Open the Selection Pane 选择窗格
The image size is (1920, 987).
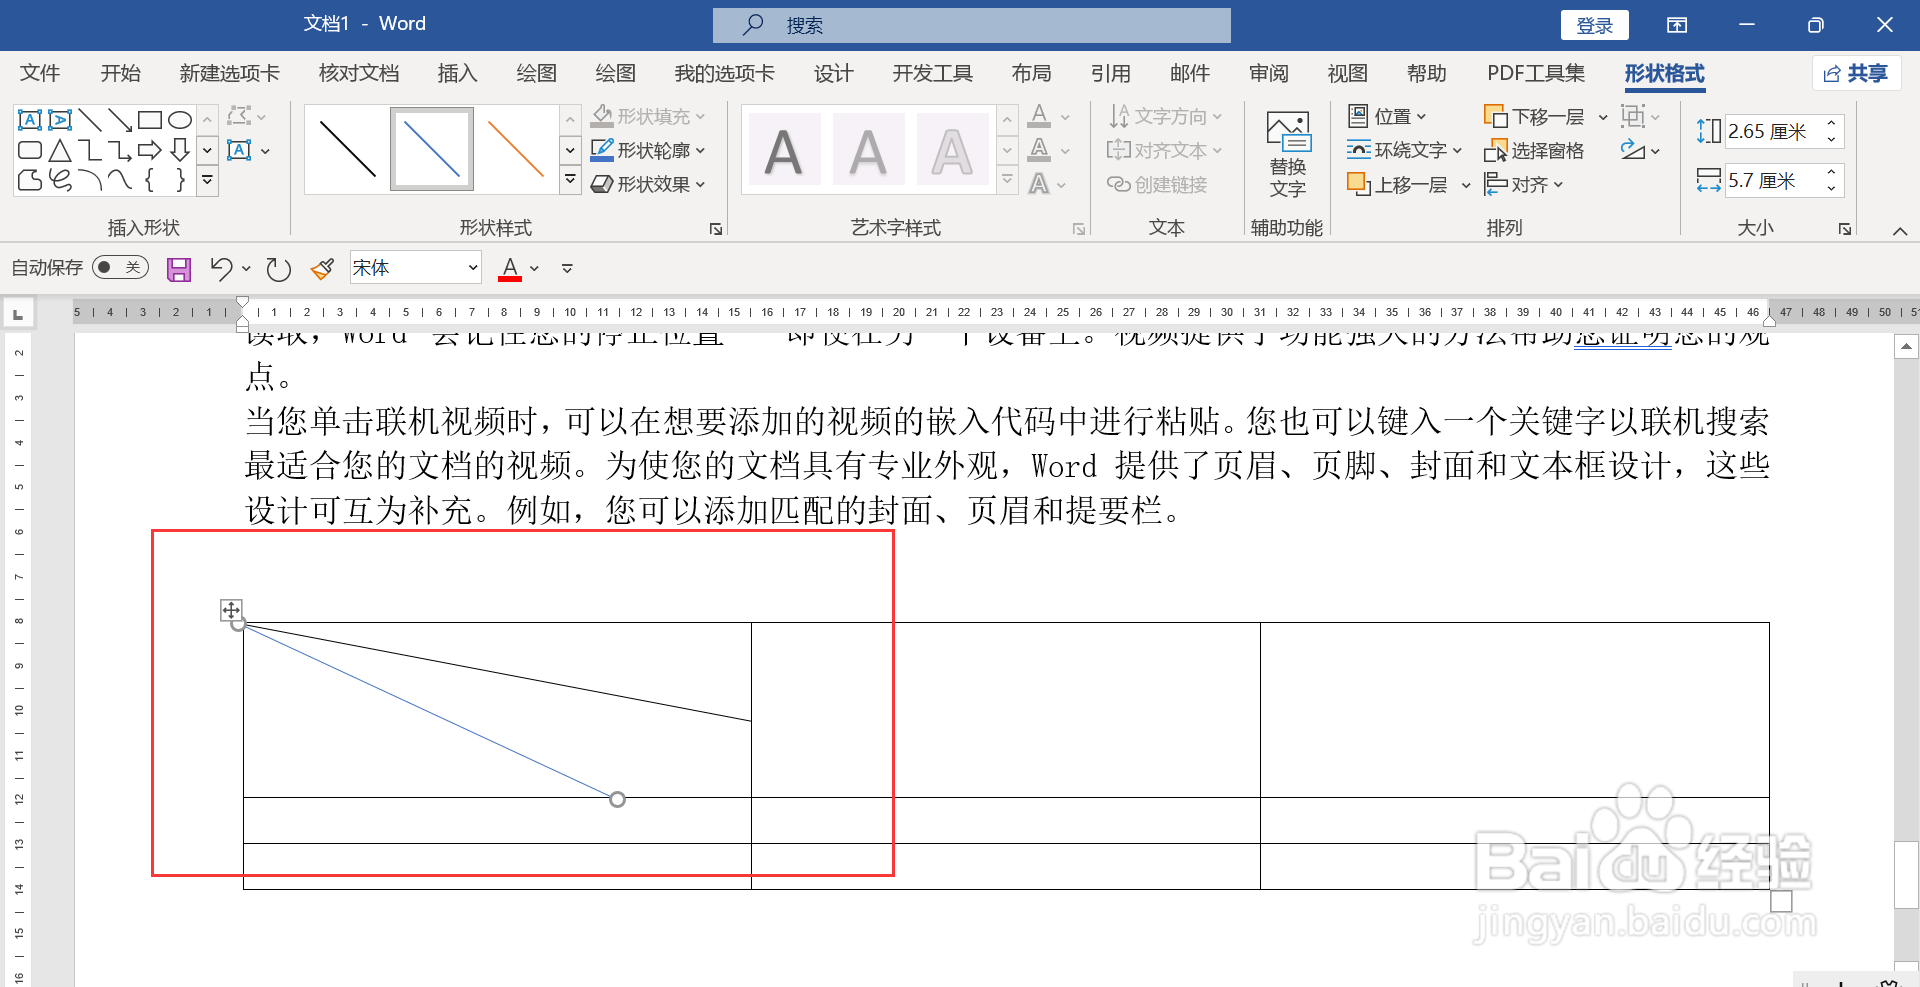[1534, 150]
